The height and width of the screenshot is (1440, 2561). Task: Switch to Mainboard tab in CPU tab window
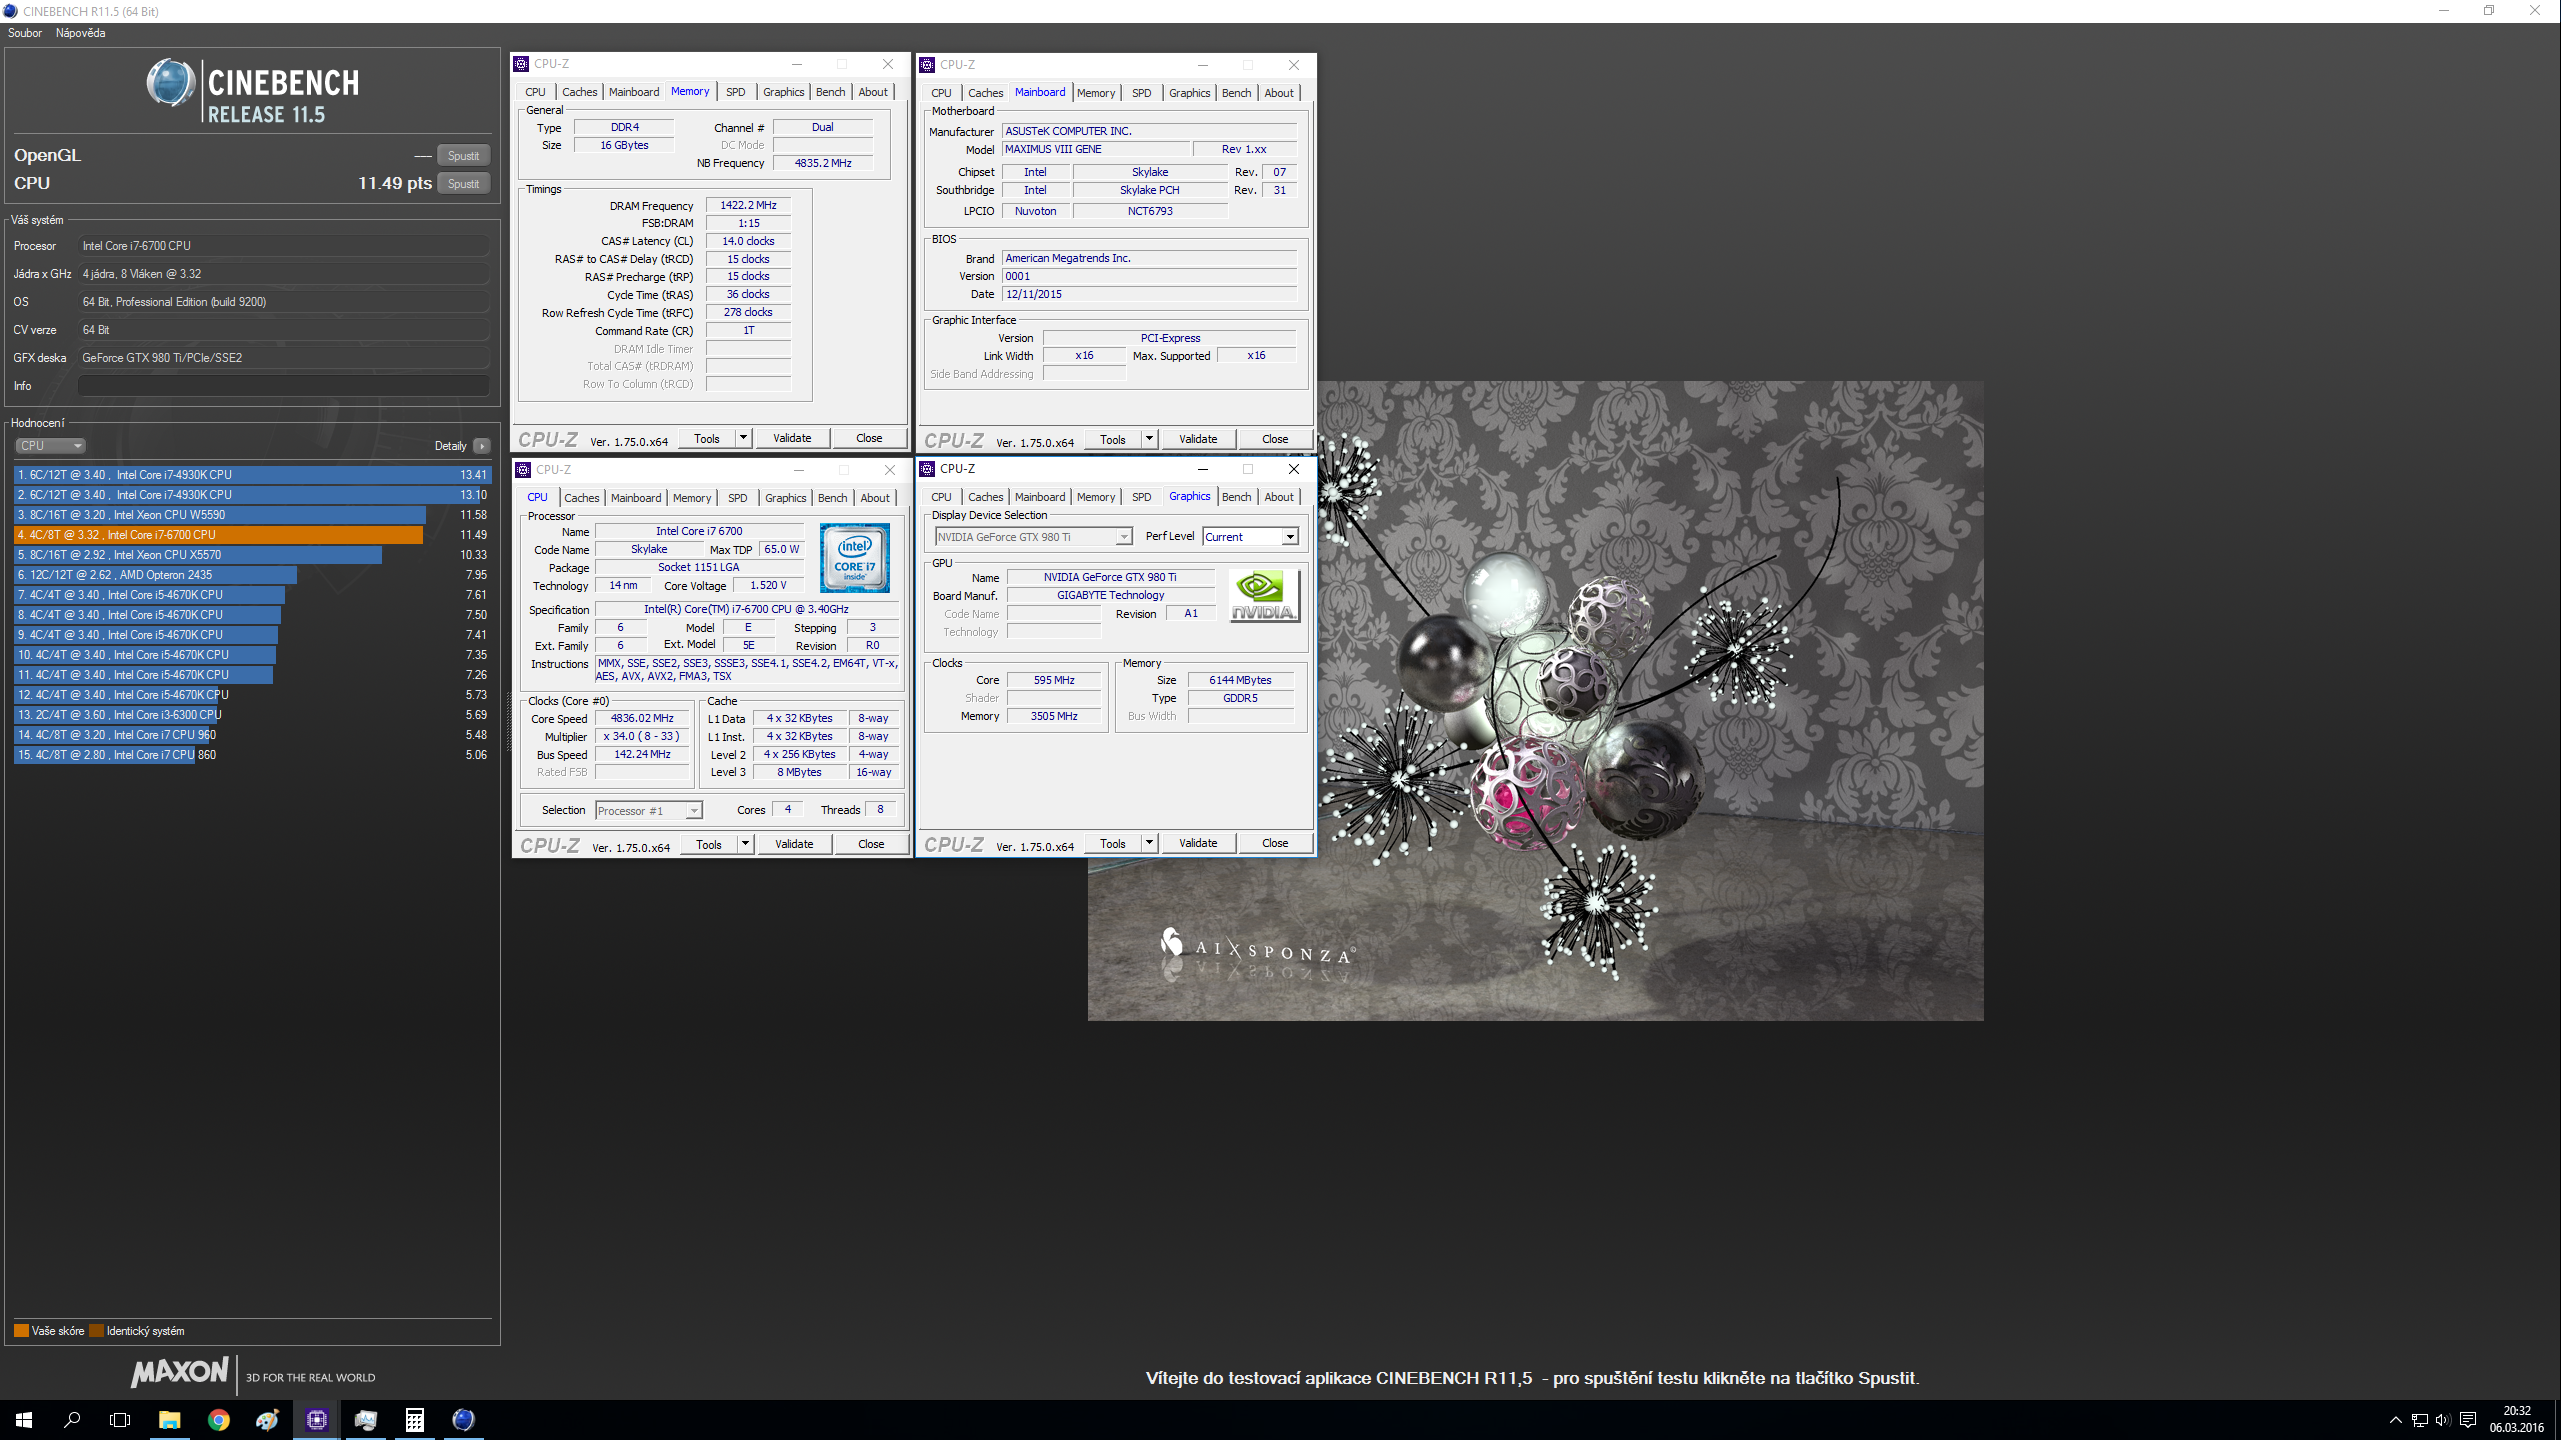click(636, 498)
